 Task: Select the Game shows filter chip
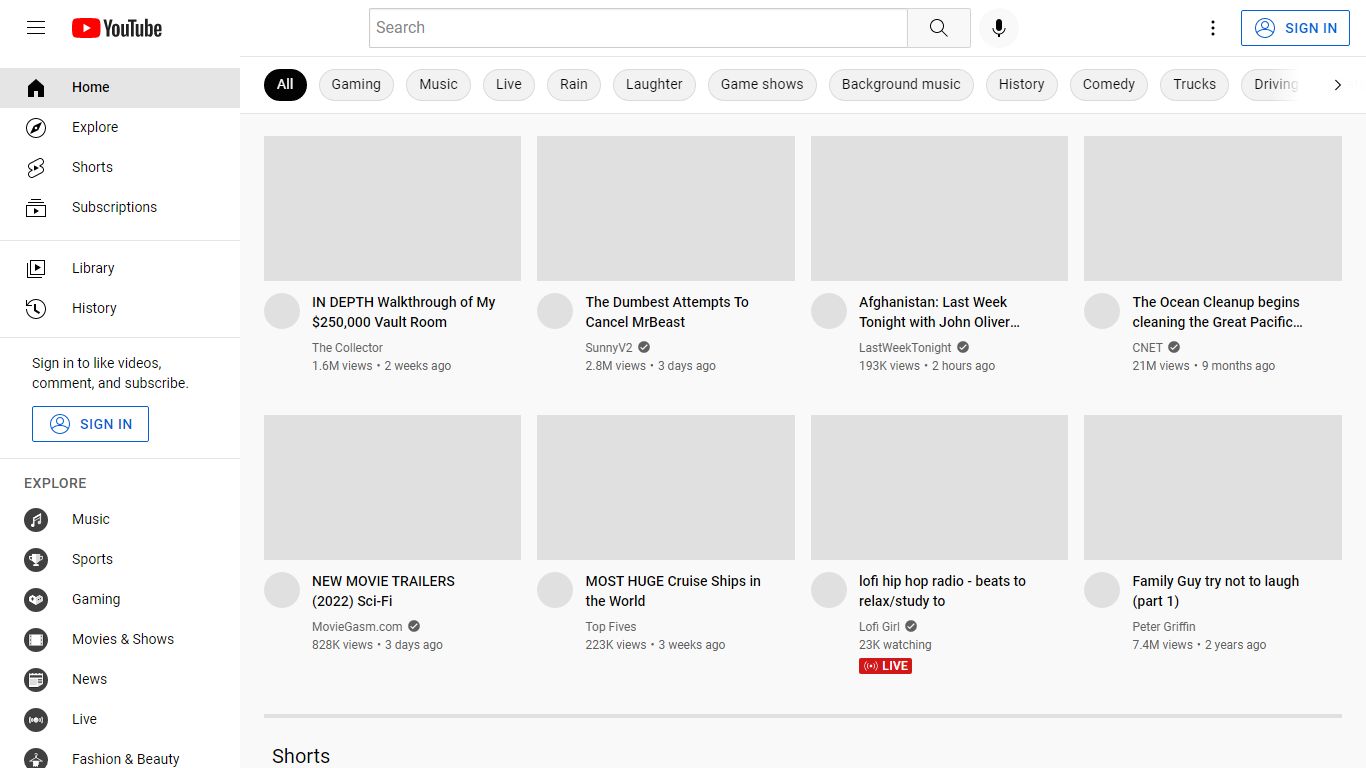click(762, 85)
